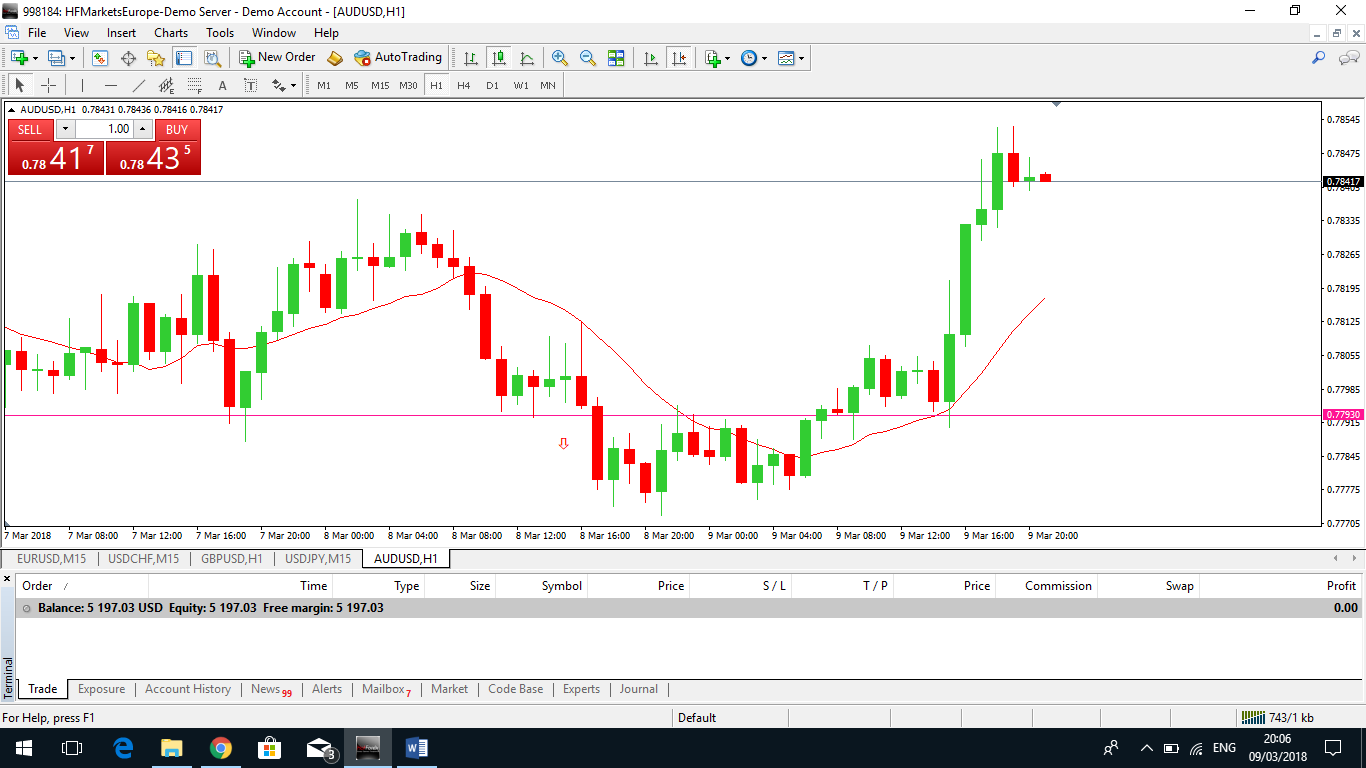Open the News tab
Image resolution: width=1366 pixels, height=768 pixels.
(271, 689)
